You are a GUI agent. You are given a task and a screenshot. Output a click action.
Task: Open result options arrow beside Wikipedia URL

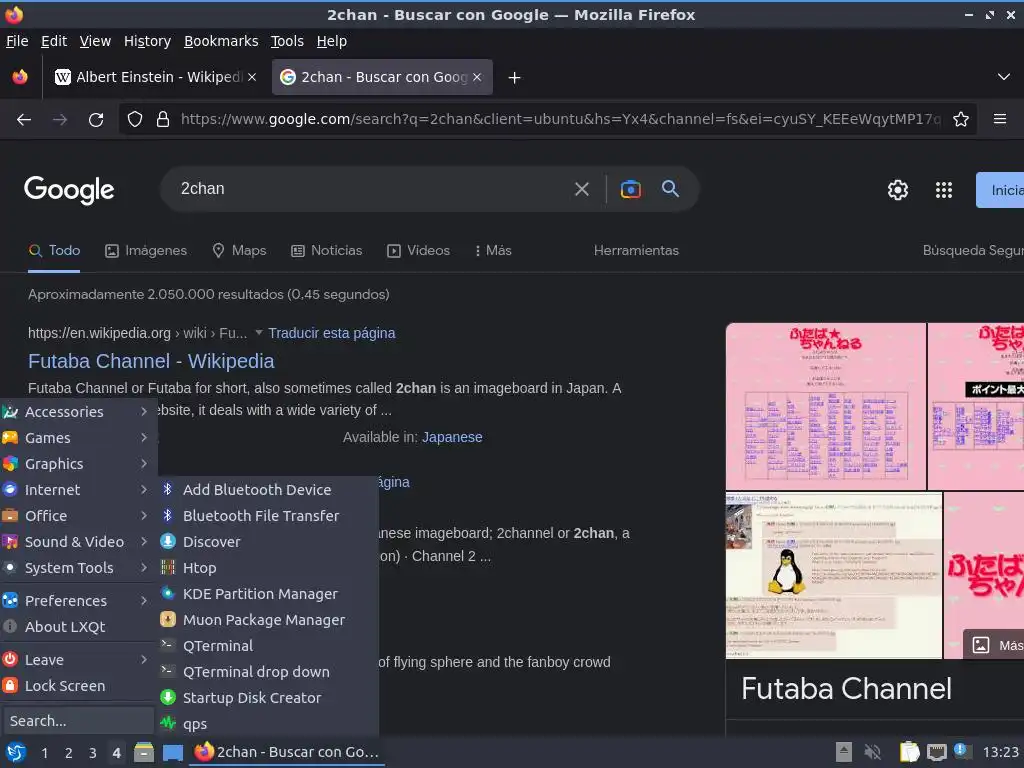click(x=259, y=332)
